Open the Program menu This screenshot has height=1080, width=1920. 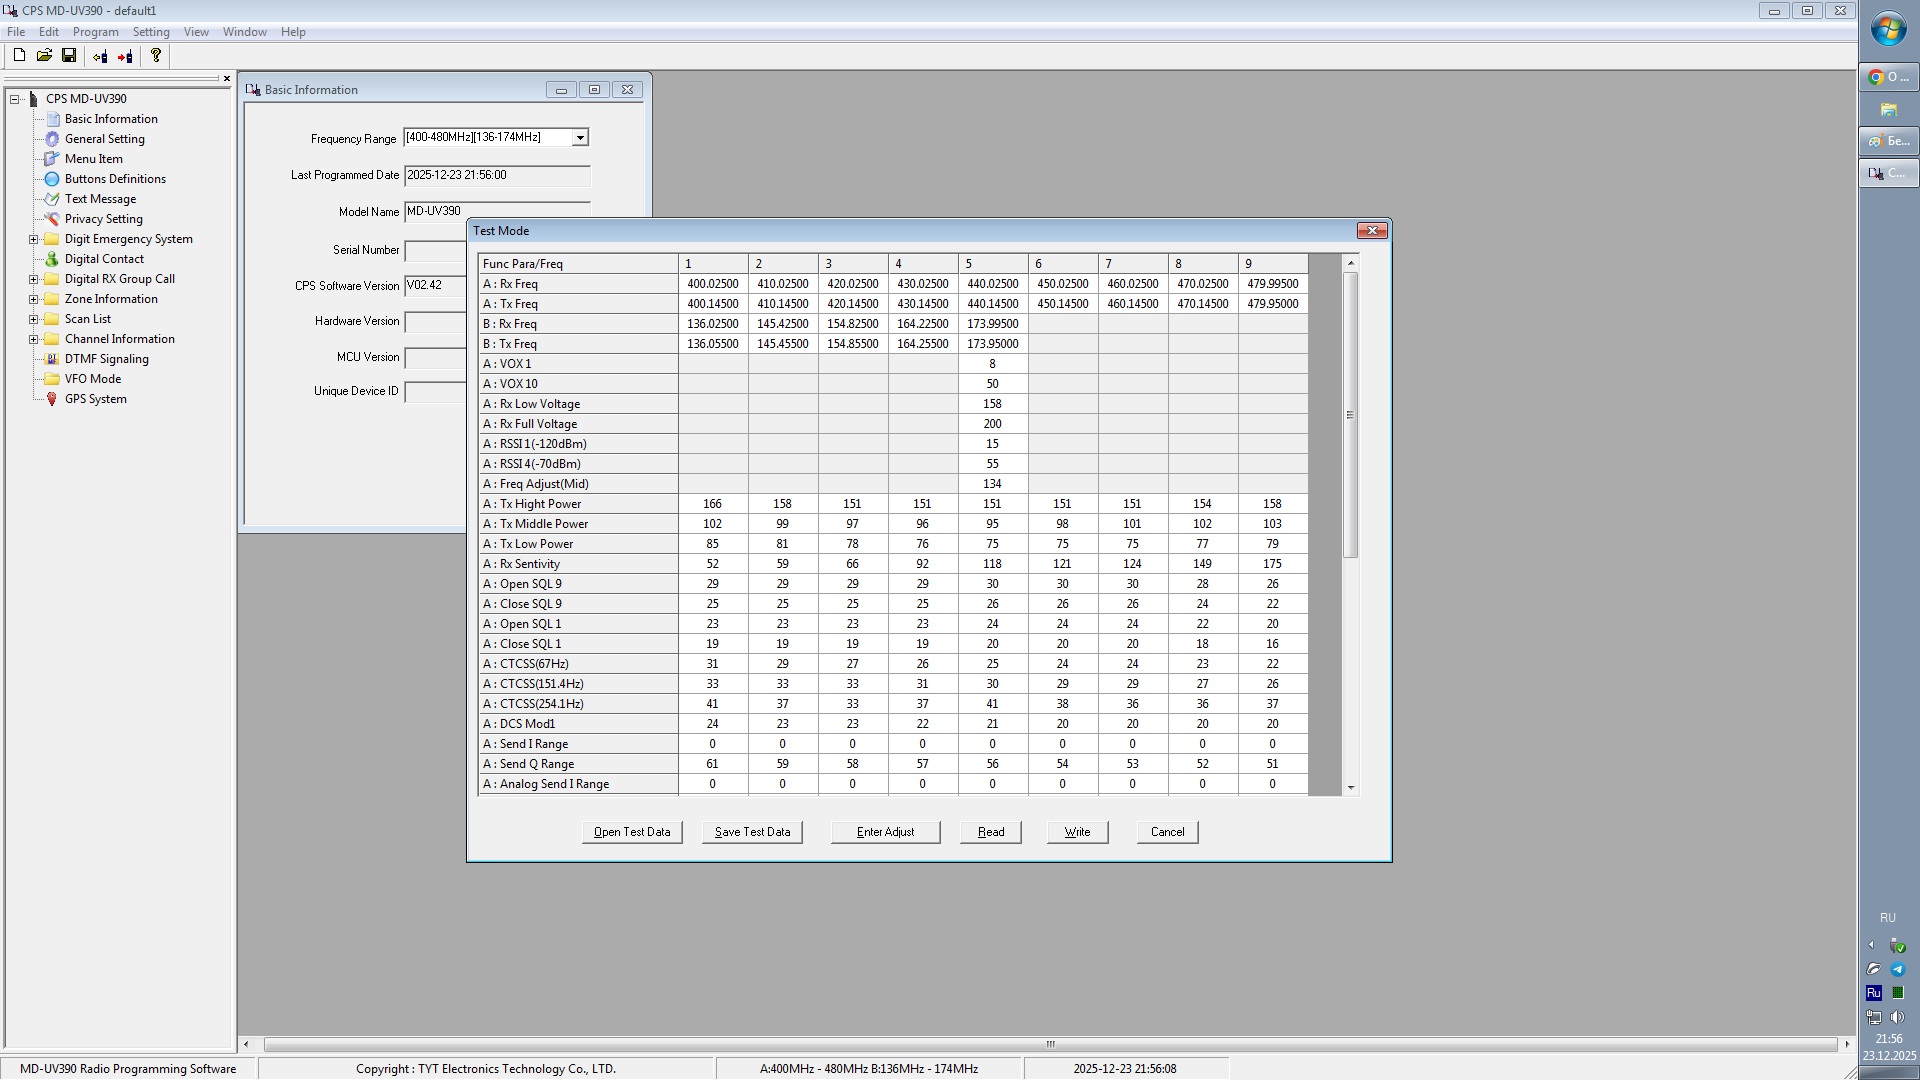pos(95,32)
